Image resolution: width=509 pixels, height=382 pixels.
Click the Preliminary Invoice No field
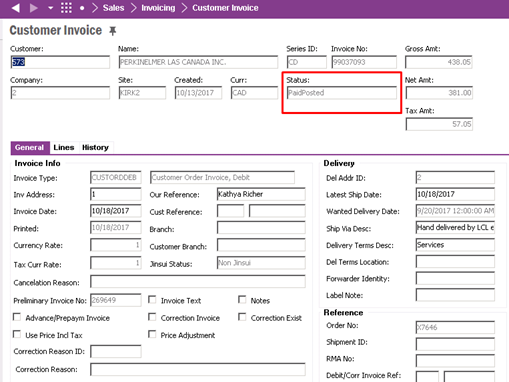[116, 300]
